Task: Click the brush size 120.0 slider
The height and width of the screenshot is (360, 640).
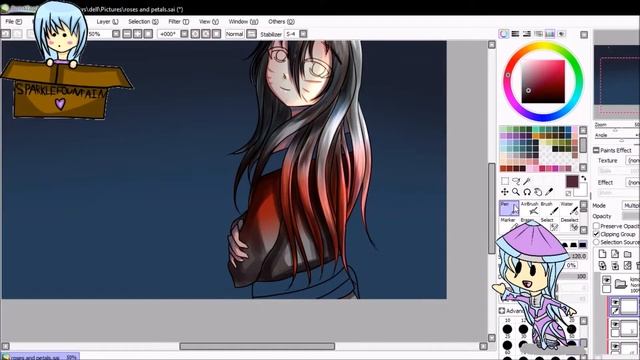Action: click(x=579, y=256)
